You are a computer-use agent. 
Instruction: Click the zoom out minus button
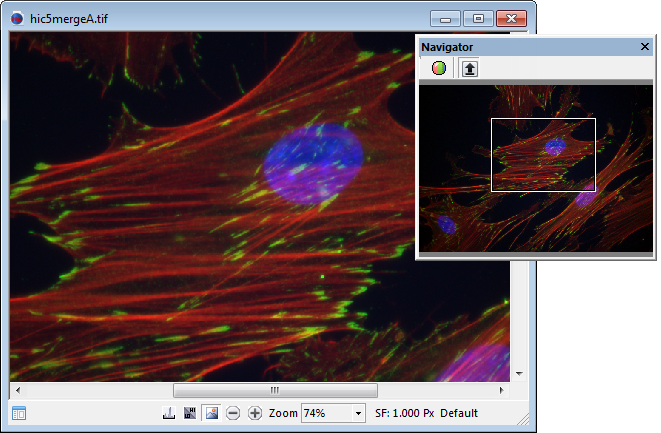(233, 413)
